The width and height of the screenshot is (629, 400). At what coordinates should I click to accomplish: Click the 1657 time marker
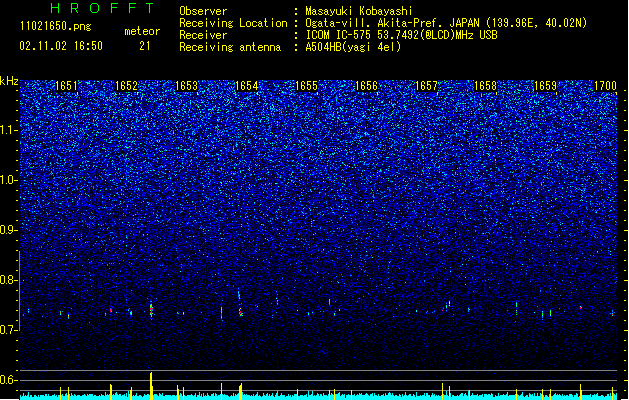[426, 86]
